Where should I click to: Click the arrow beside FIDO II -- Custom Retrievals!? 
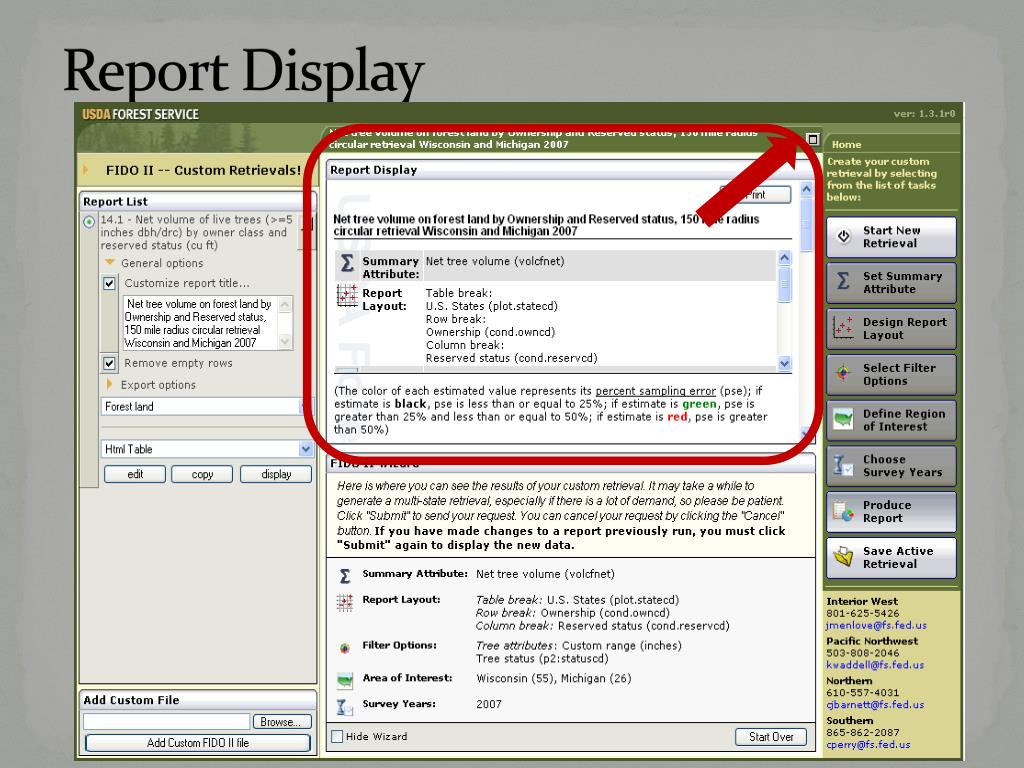[x=85, y=170]
